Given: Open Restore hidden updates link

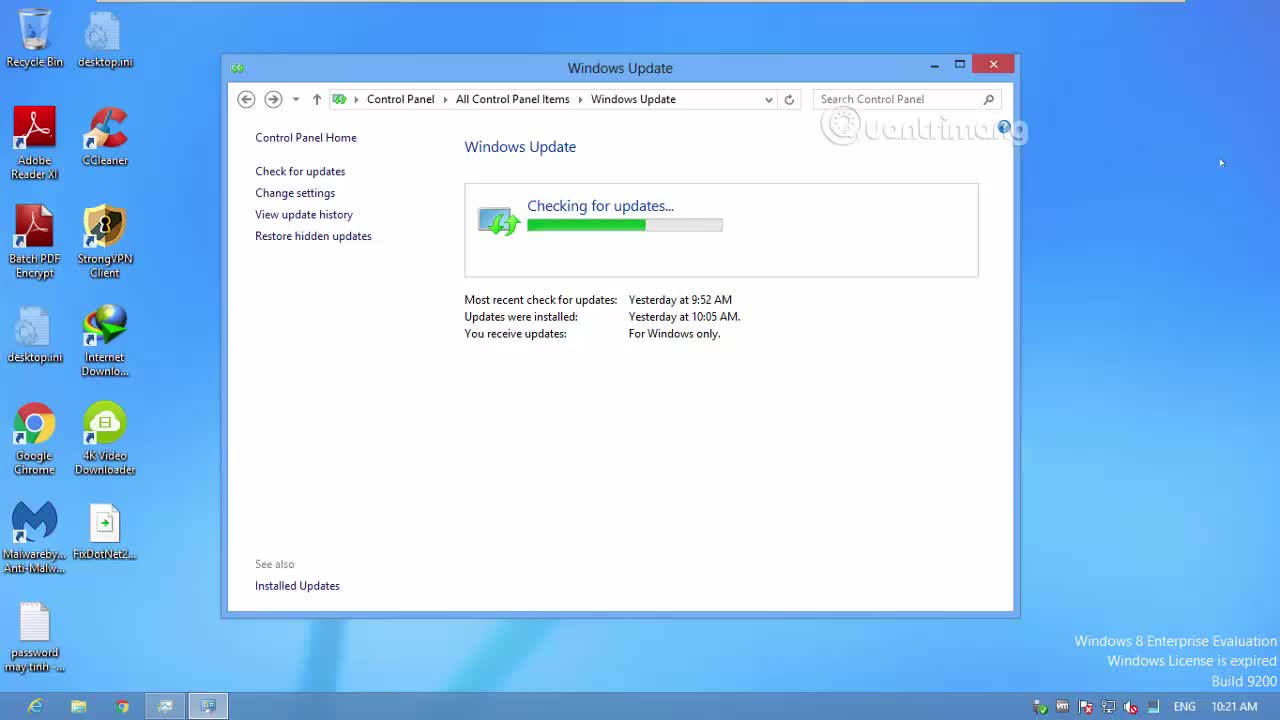Looking at the screenshot, I should (313, 236).
